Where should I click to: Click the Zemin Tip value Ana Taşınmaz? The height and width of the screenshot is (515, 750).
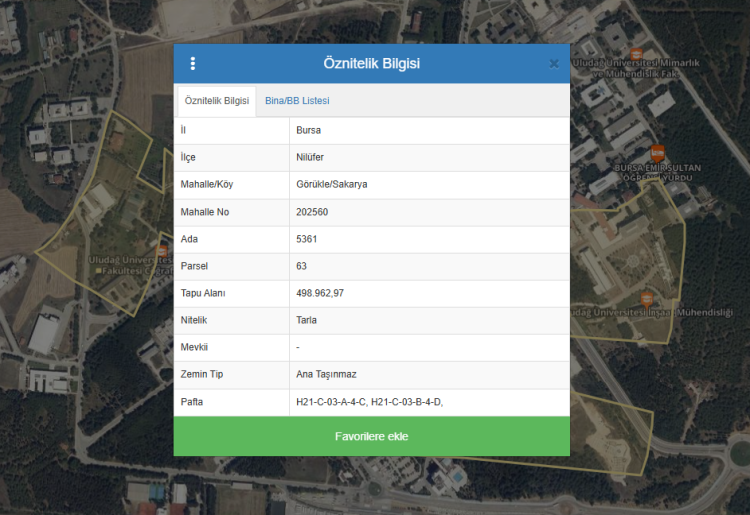(x=326, y=374)
